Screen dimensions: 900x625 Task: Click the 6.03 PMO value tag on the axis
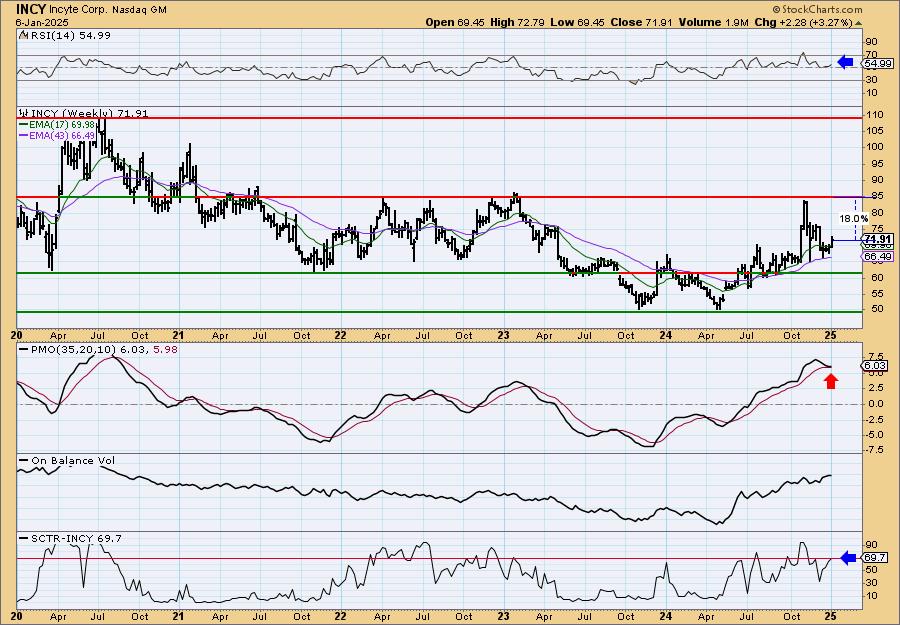[x=876, y=366]
